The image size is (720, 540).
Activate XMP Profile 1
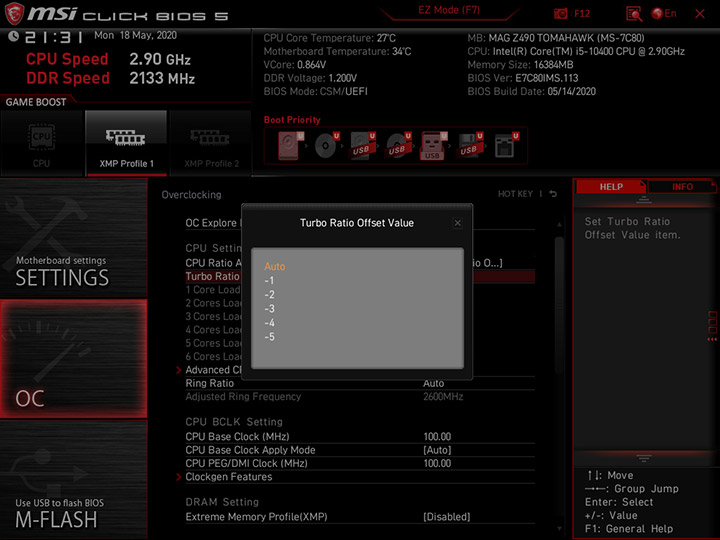click(126, 143)
